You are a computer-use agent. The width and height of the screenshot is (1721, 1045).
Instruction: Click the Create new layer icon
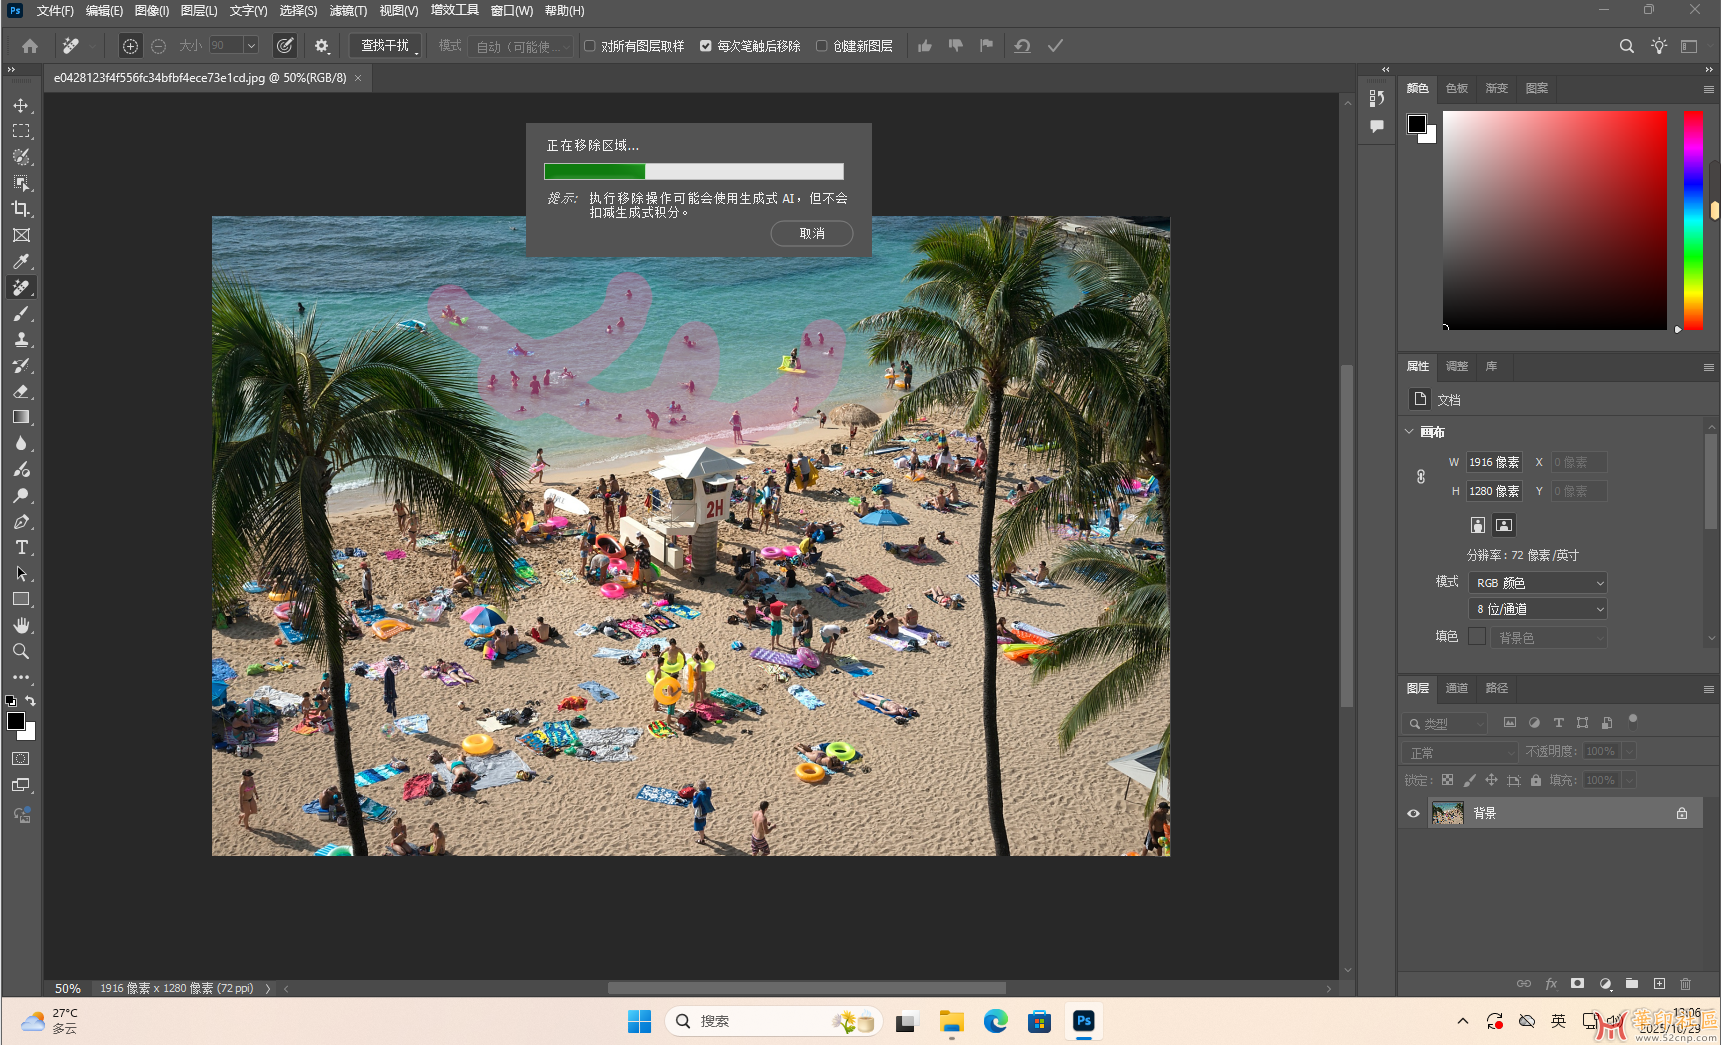coord(1658,983)
